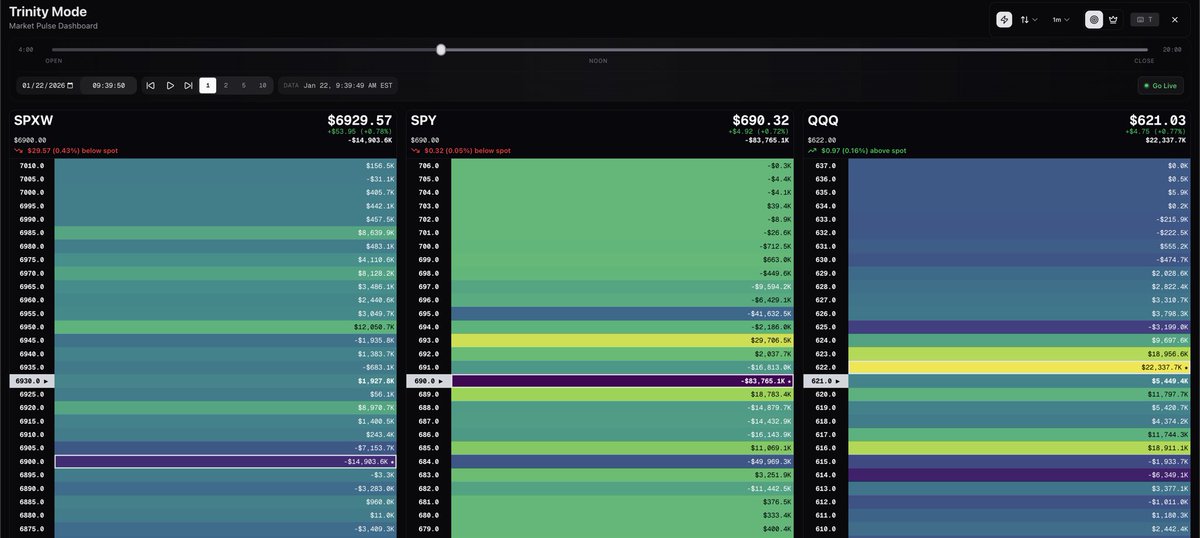Select the crown view icon
This screenshot has width=1200, height=538.
click(1112, 19)
